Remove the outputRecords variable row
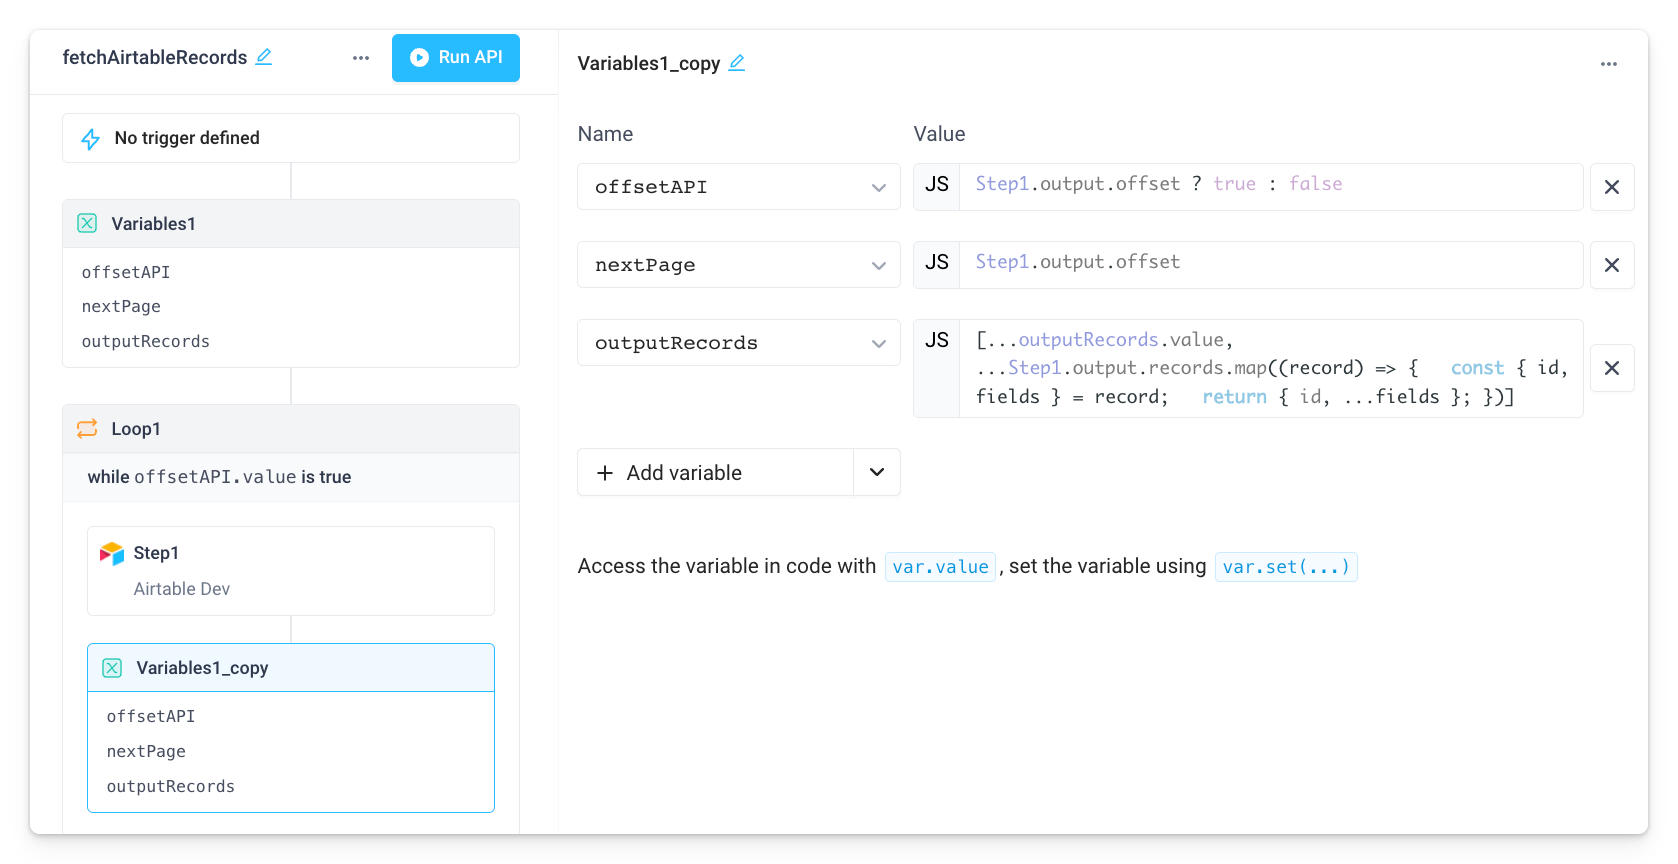Screen dimensions: 1678x864 tap(1612, 368)
